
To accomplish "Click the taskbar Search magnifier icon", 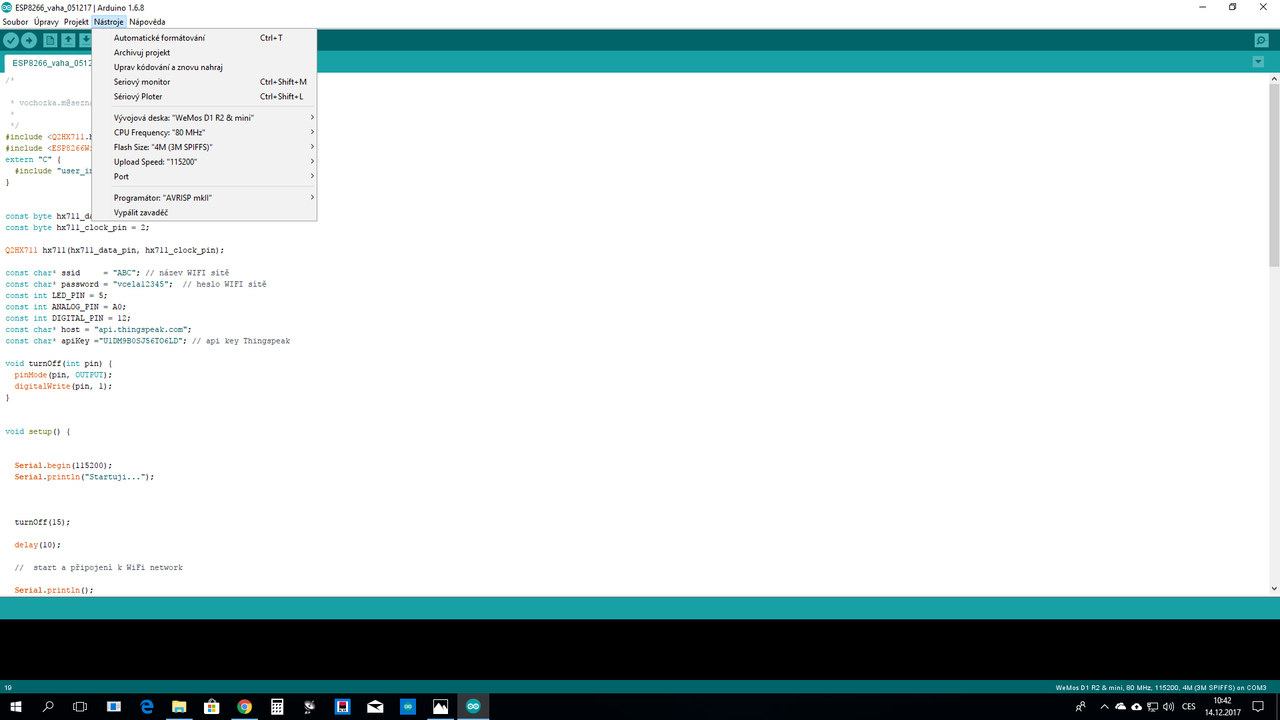I will pyautogui.click(x=48, y=707).
